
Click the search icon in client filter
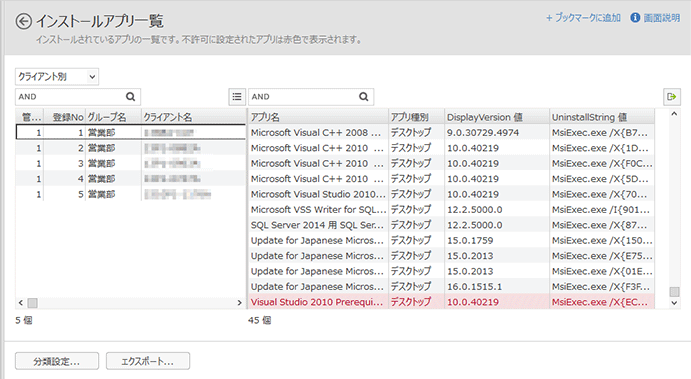click(x=130, y=97)
